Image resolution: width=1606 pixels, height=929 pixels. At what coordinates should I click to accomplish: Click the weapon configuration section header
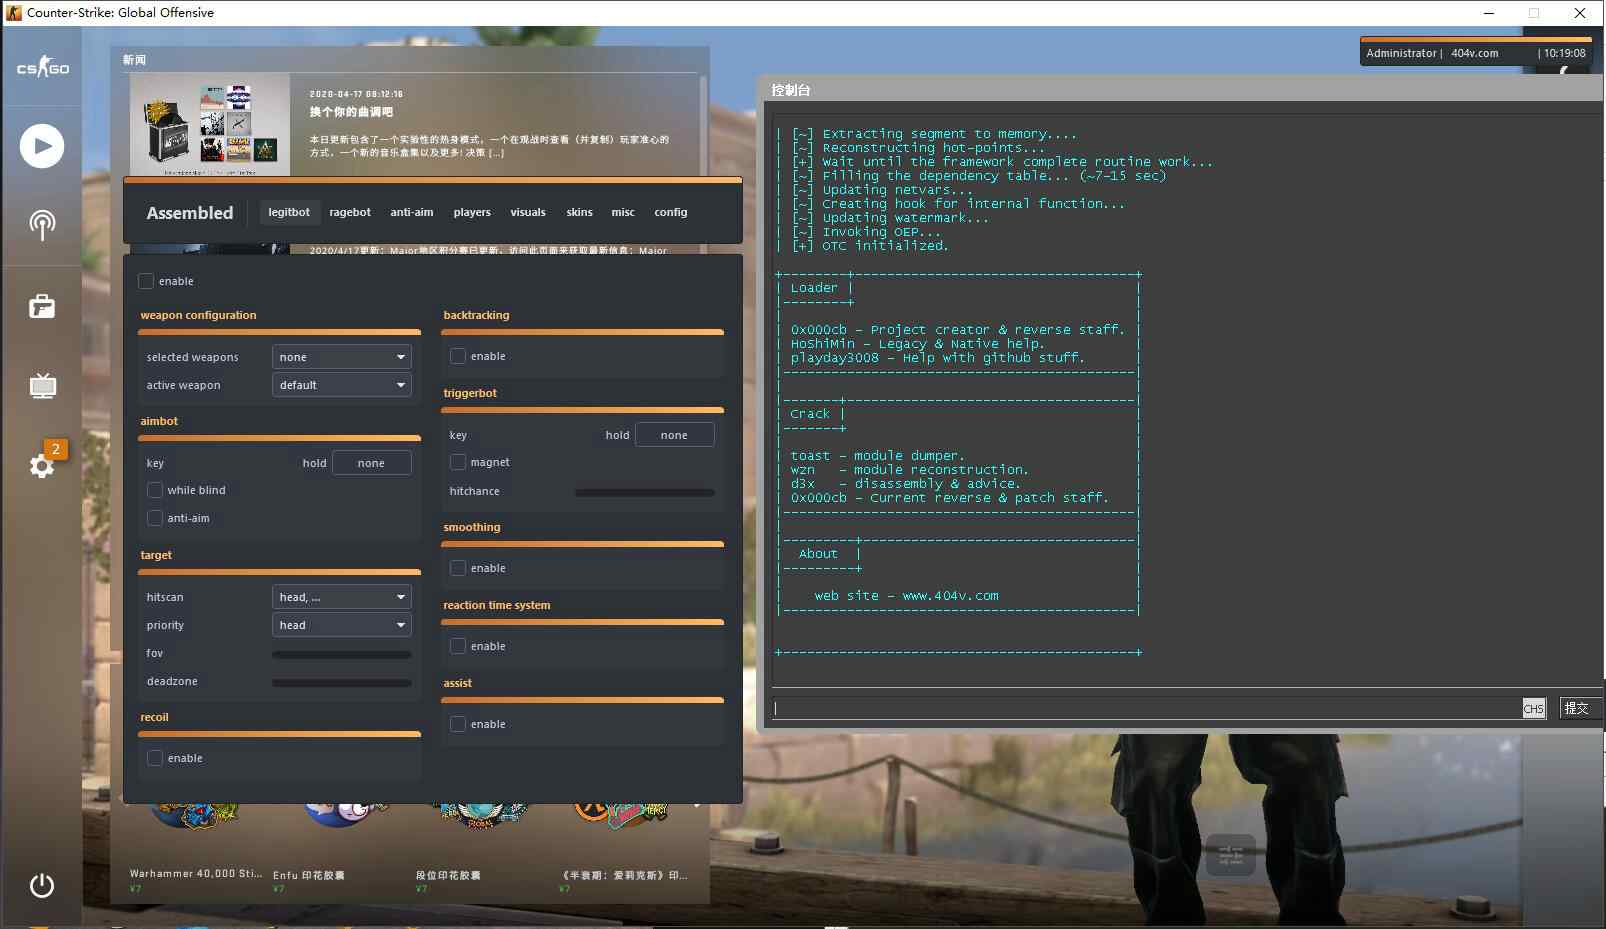pos(198,315)
